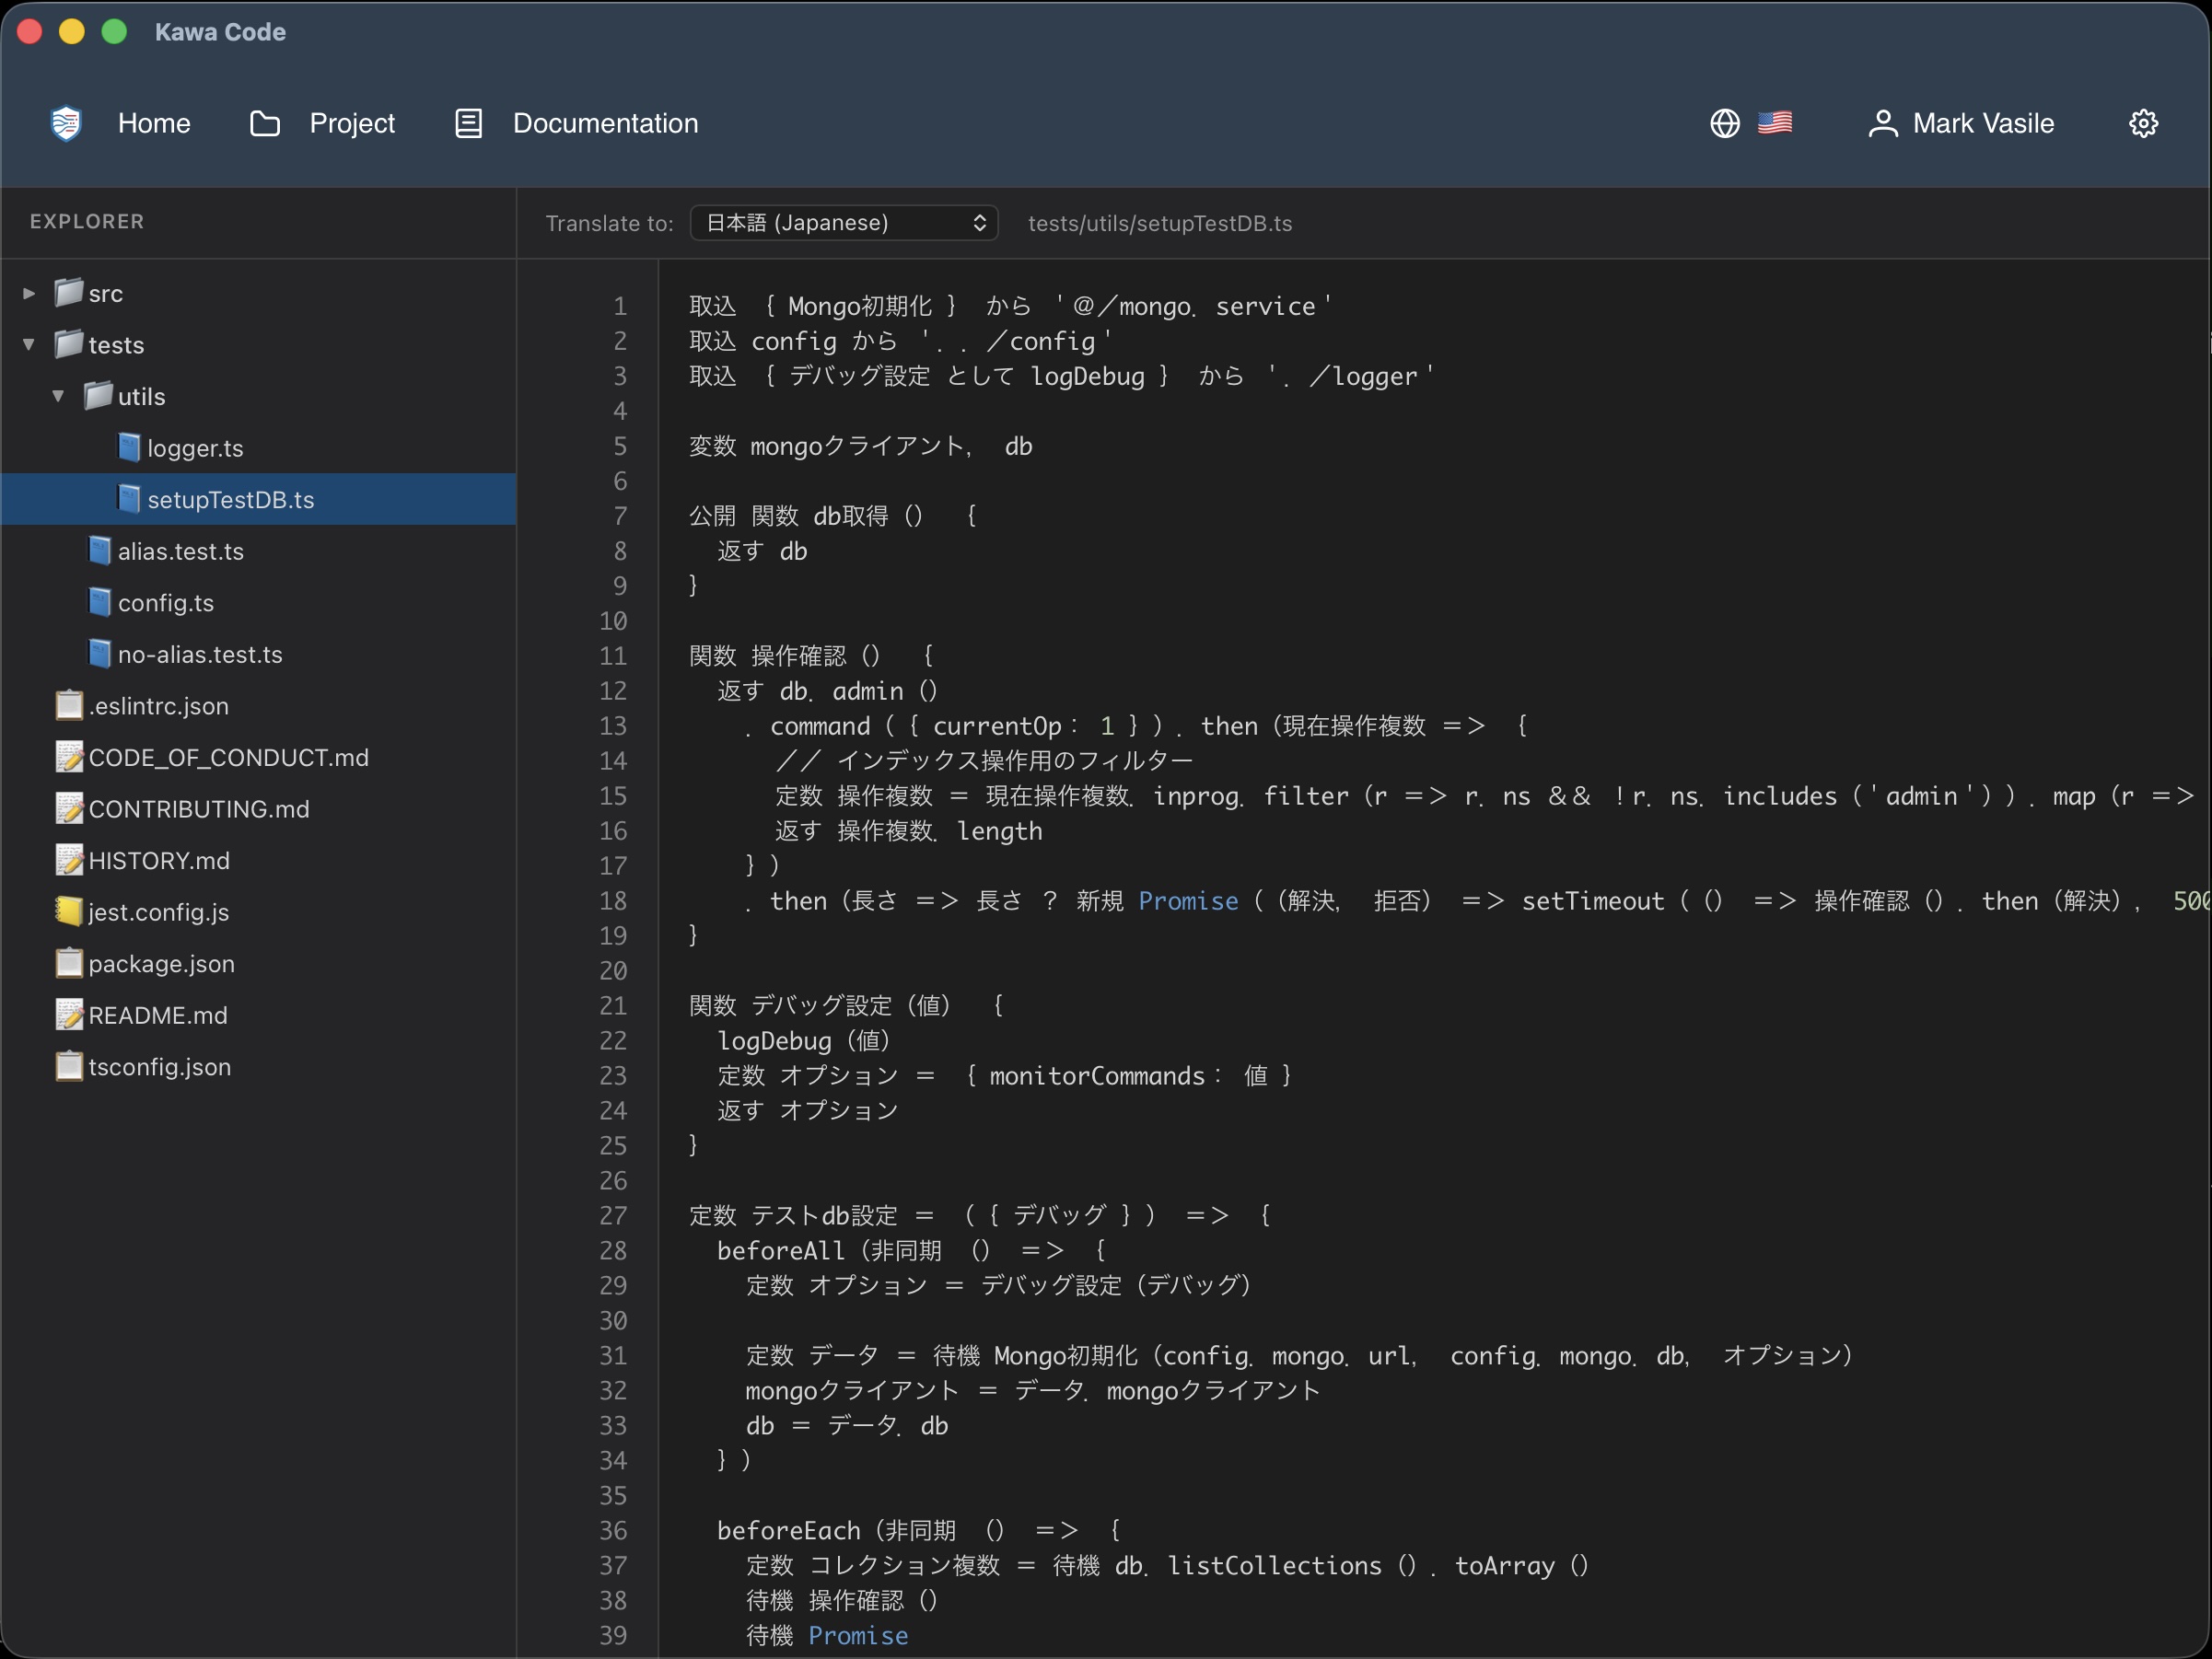Select logger.ts in the explorer
Image resolution: width=2212 pixels, height=1659 pixels.
click(x=195, y=447)
